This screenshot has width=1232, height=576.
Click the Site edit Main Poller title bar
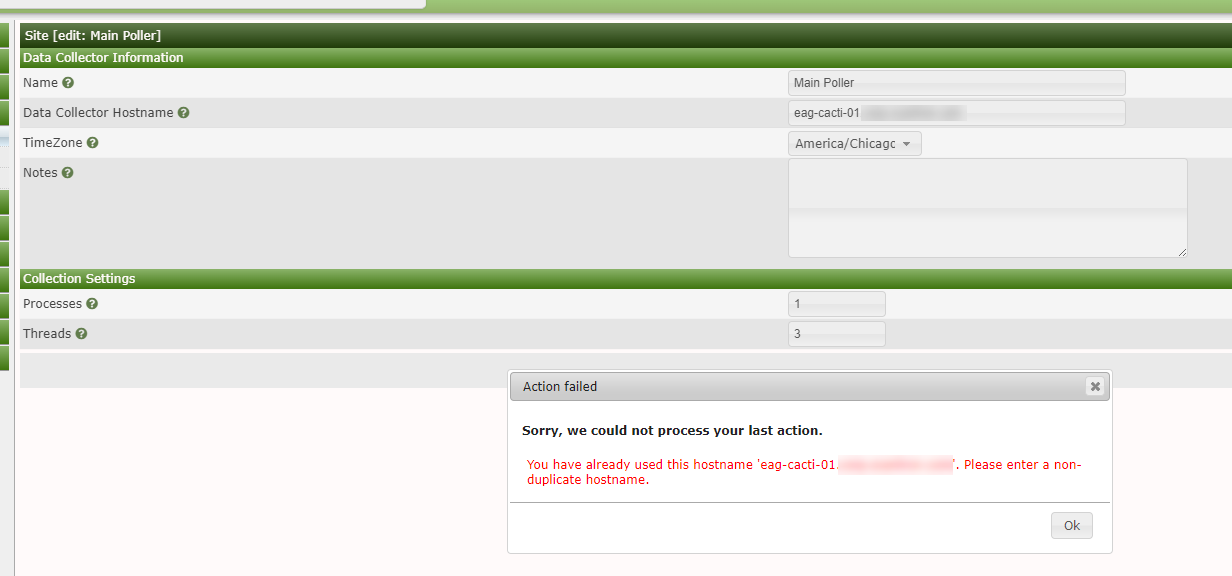(x=93, y=34)
